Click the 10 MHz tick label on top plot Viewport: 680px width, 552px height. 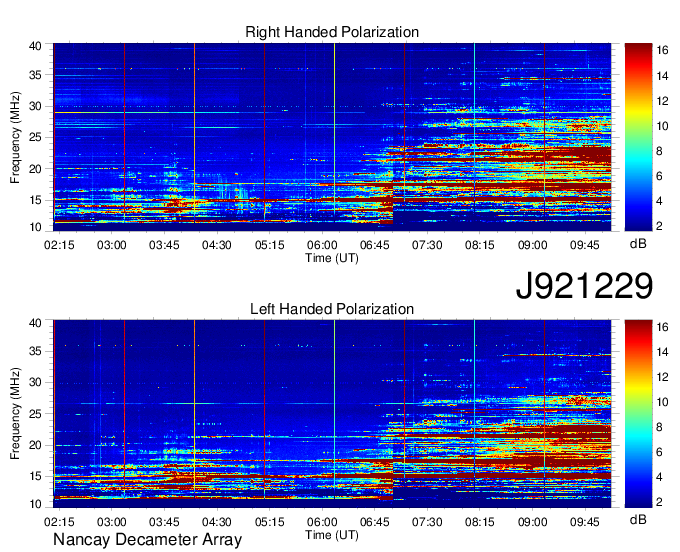tap(35, 228)
